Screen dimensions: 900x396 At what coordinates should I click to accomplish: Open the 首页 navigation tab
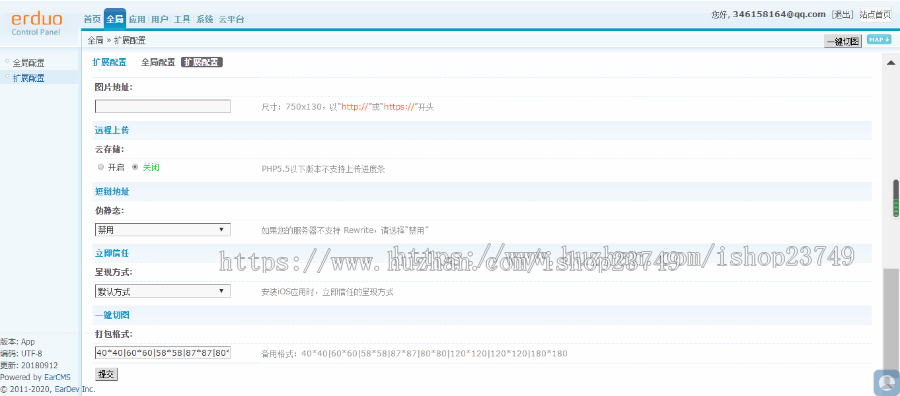click(x=92, y=19)
